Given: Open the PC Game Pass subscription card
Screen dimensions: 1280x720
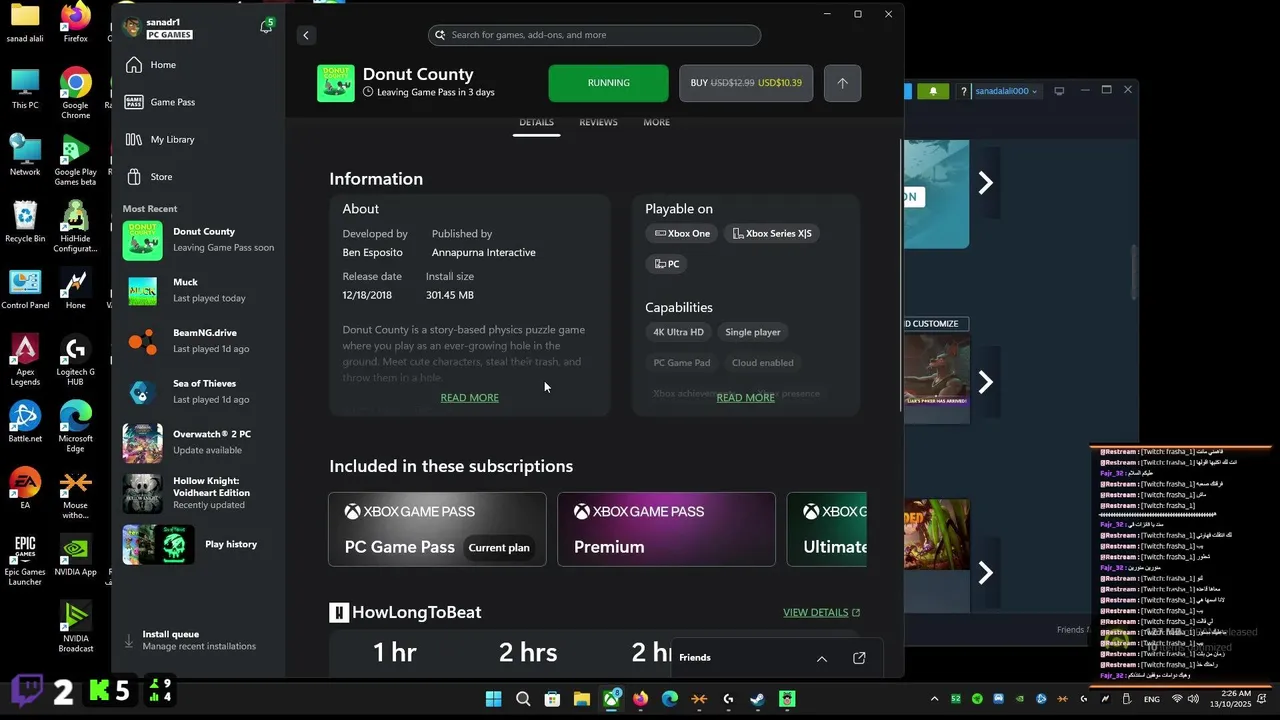Looking at the screenshot, I should [437, 529].
